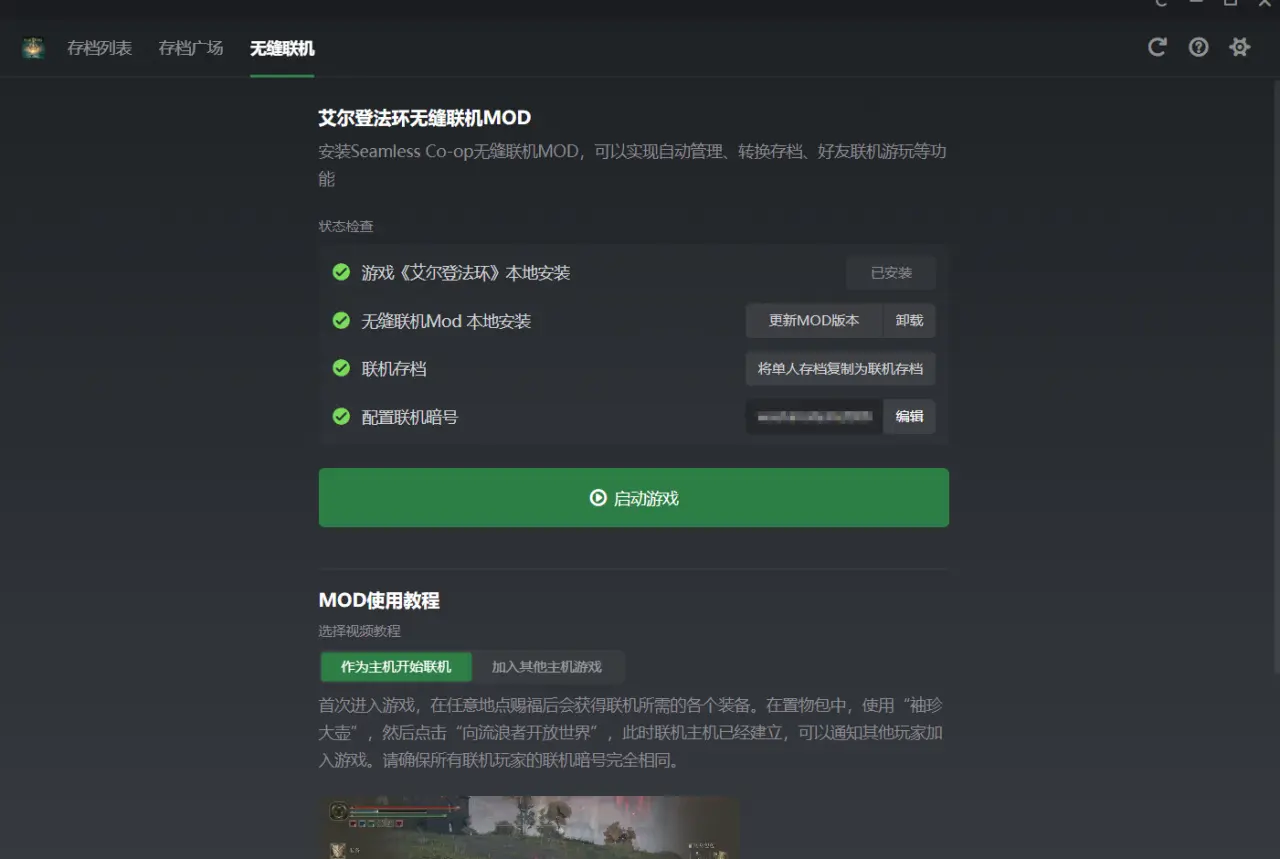
Task: Click the 状态检查 label
Action: pos(346,227)
